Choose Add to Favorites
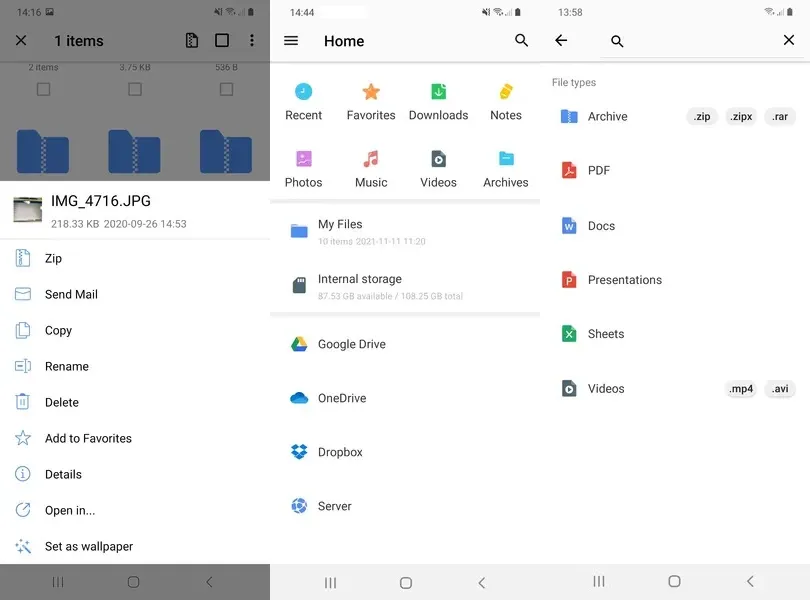 [135, 438]
